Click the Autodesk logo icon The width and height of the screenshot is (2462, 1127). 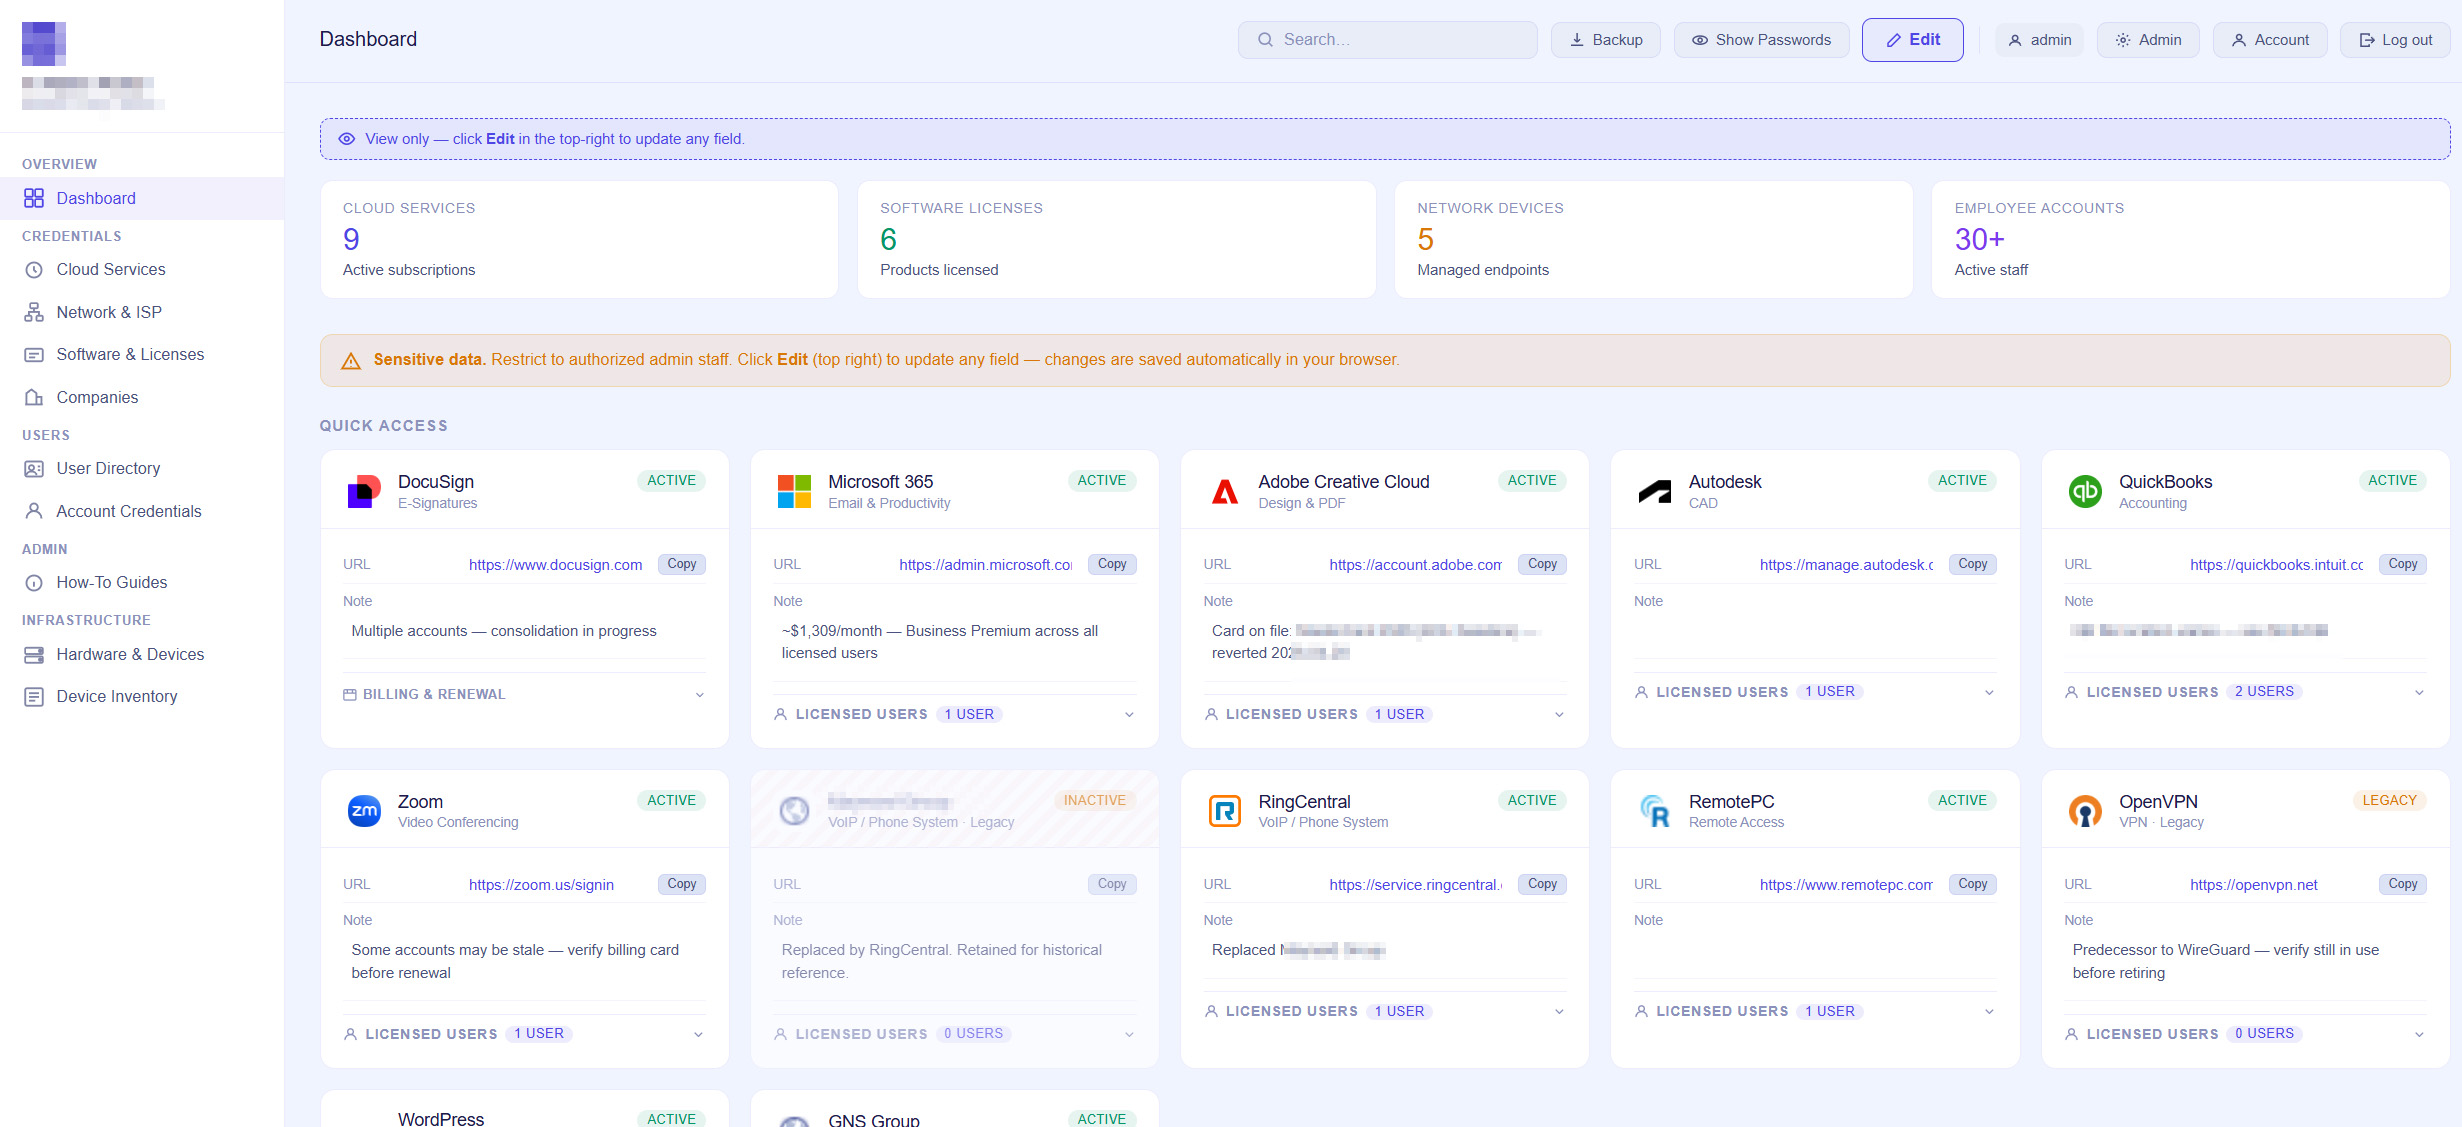tap(1655, 491)
